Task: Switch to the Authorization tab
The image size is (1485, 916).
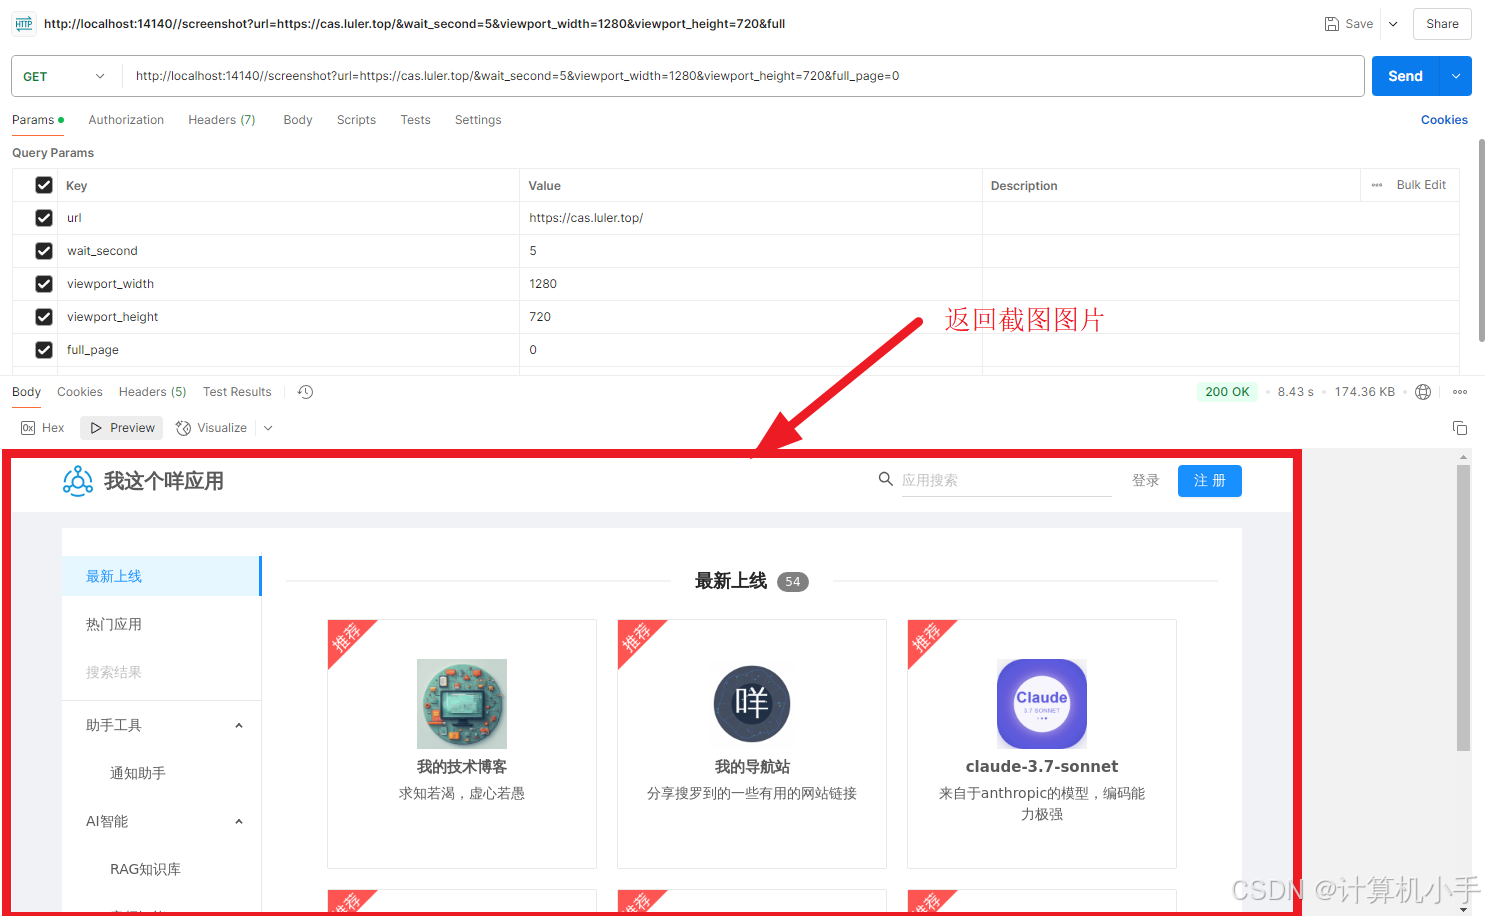Action: 126,120
